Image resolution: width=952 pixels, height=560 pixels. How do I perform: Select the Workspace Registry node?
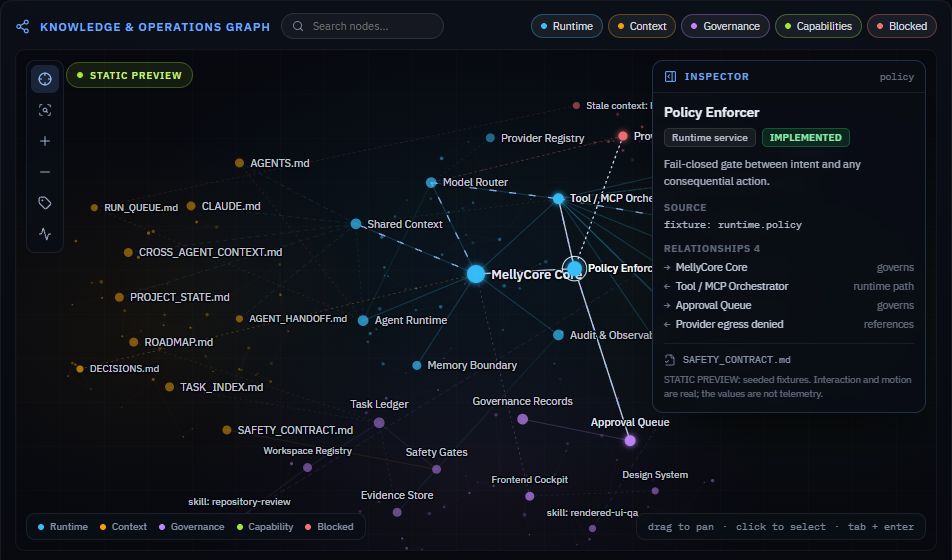pyautogui.click(x=307, y=468)
